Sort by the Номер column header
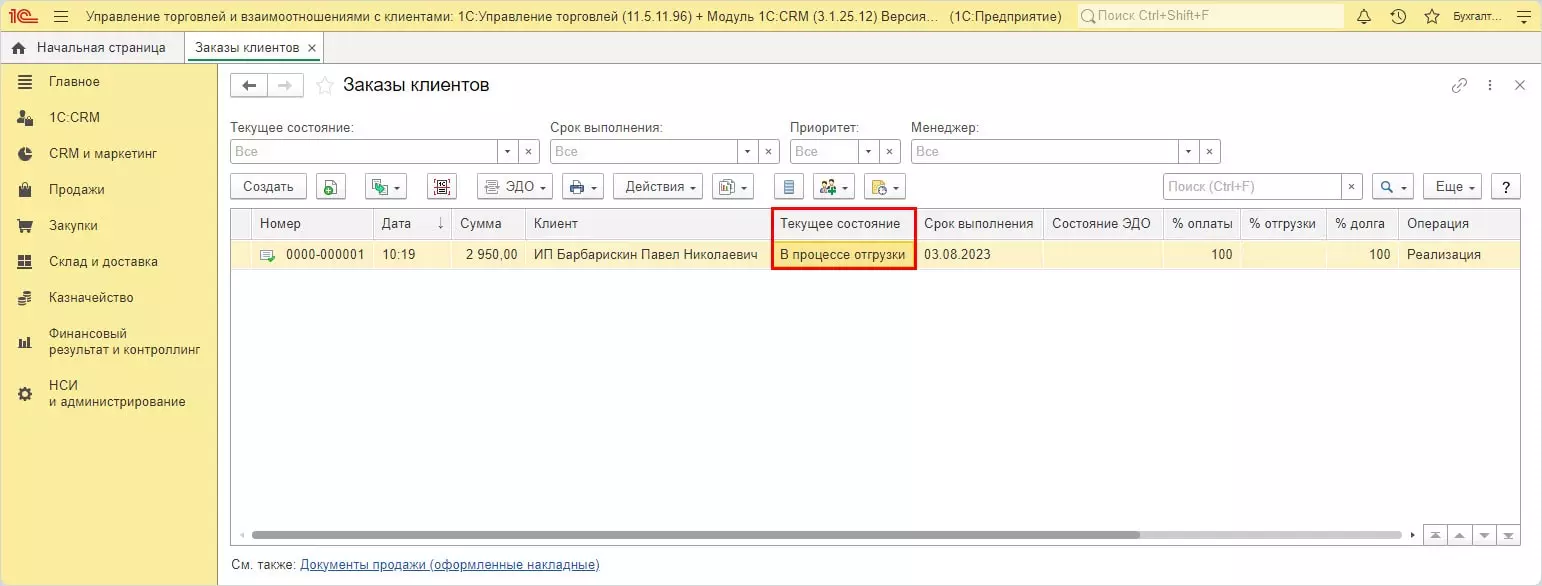The width and height of the screenshot is (1542, 586). click(312, 224)
